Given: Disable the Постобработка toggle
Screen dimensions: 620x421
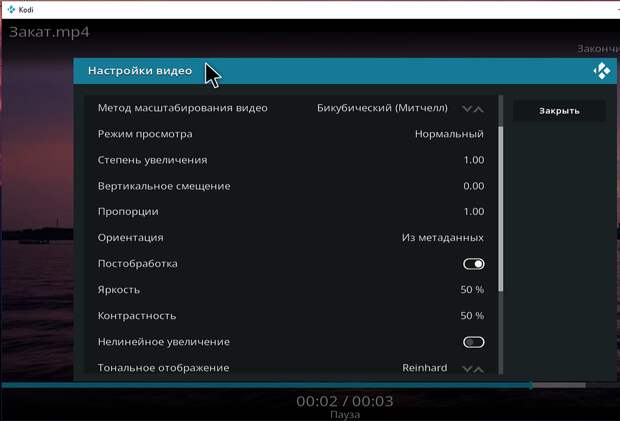Looking at the screenshot, I should [x=473, y=264].
